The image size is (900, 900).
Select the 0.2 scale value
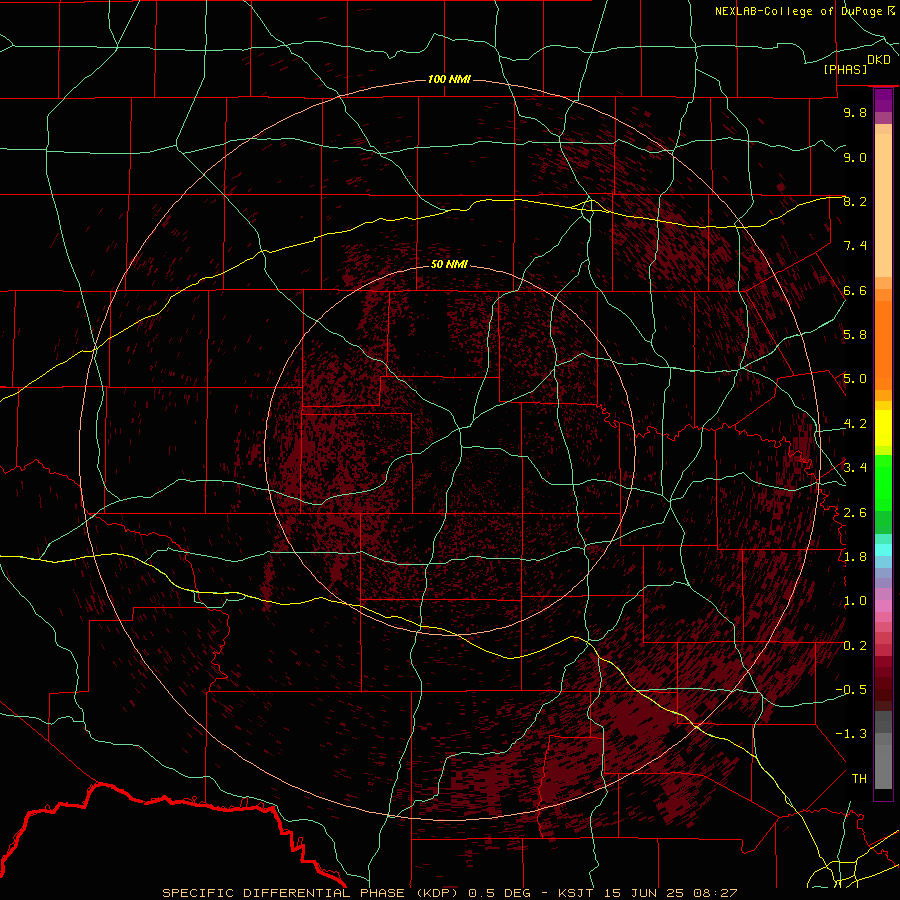(x=855, y=645)
